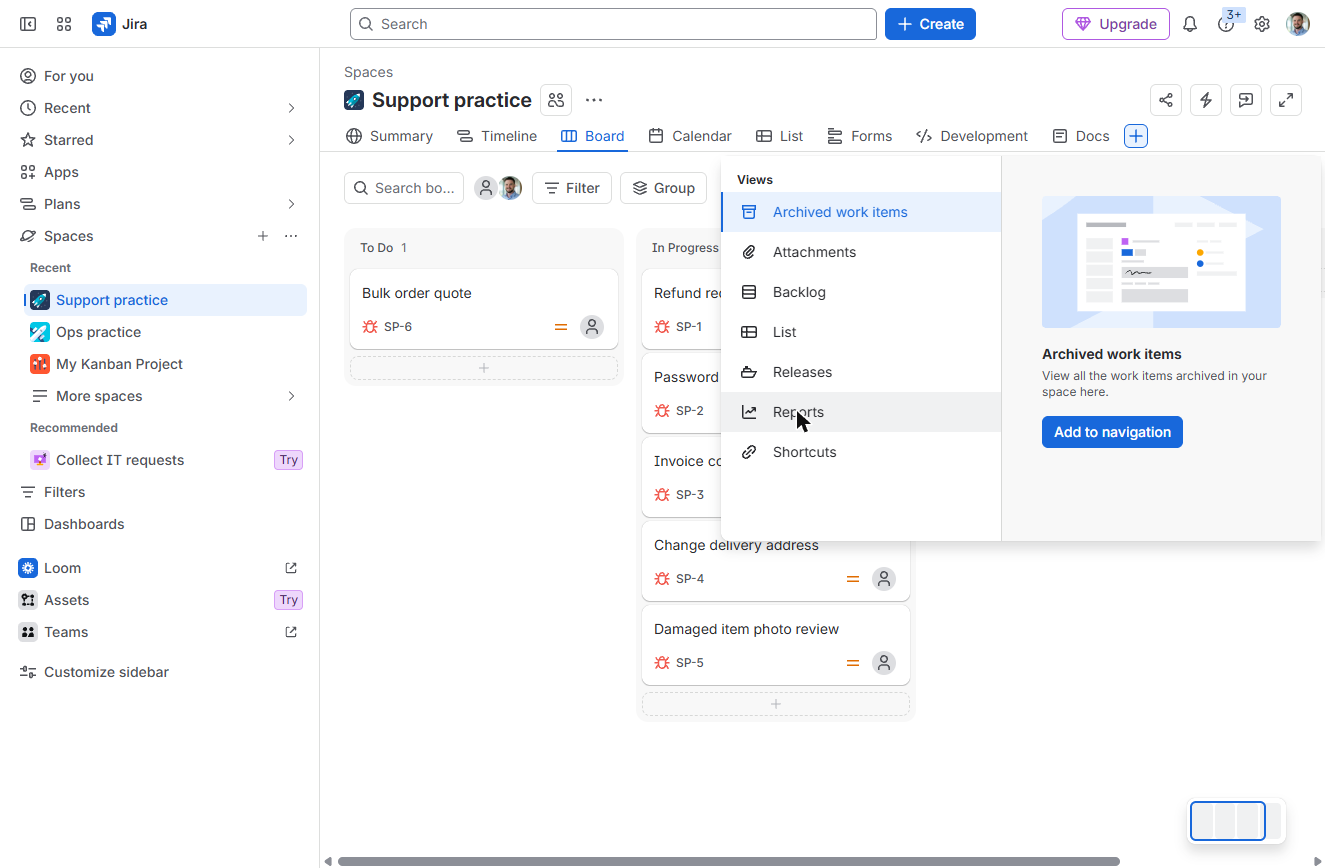Expand the Starred section chevron
1325x868 pixels.
[x=291, y=140]
